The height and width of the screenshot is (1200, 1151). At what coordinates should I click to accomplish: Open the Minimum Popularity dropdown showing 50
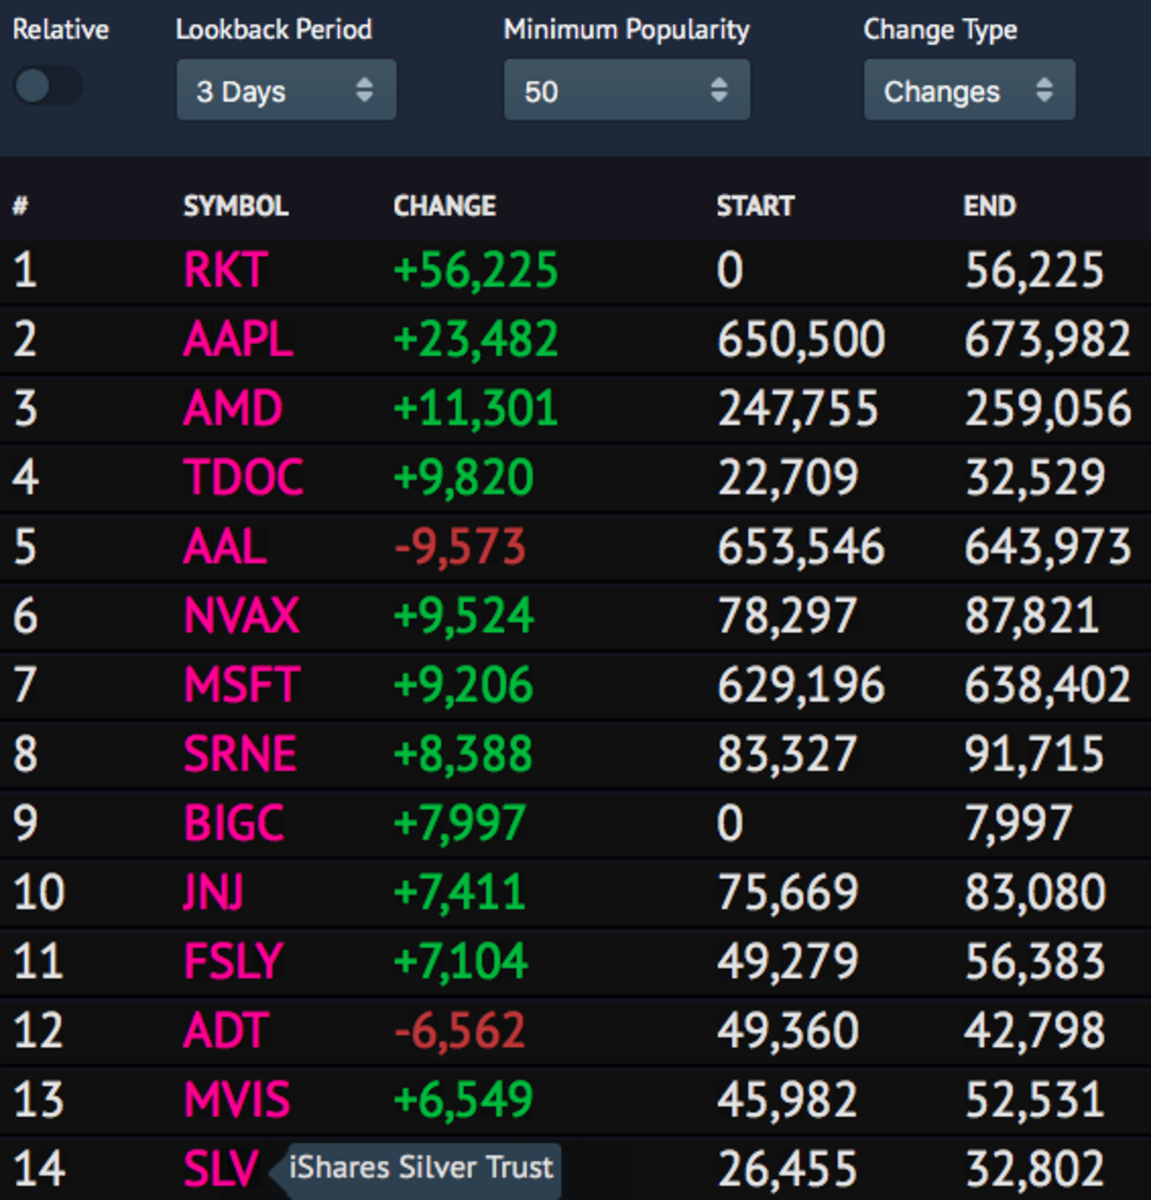(x=627, y=90)
